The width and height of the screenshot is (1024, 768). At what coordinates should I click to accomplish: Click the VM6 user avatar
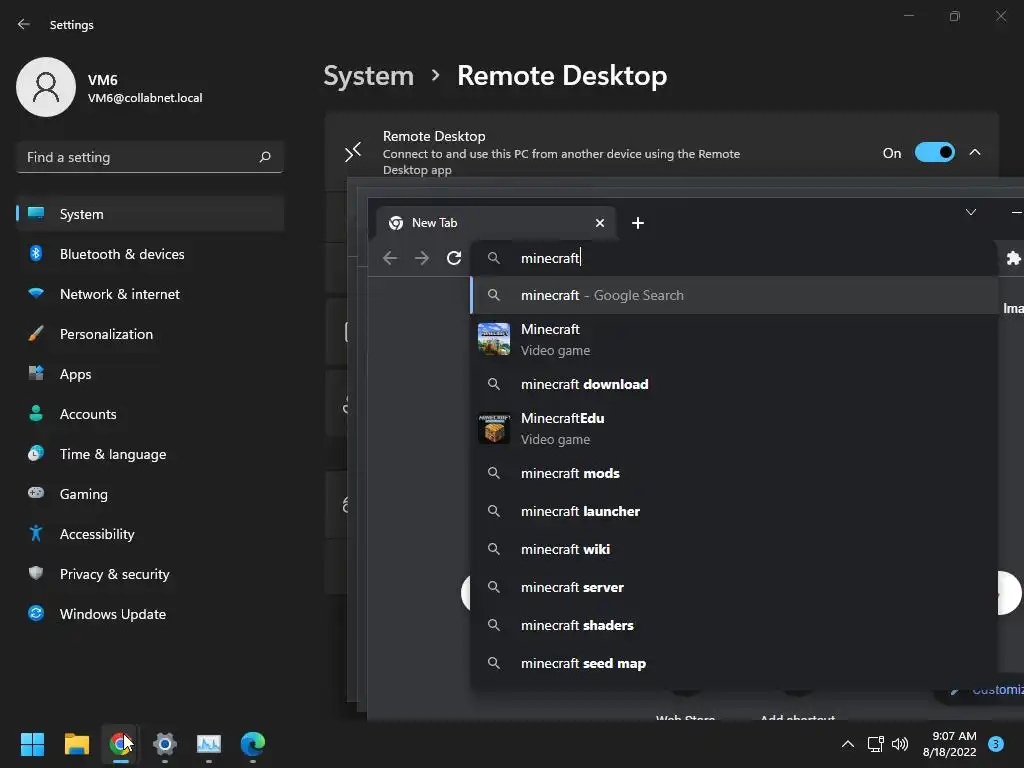coord(46,87)
